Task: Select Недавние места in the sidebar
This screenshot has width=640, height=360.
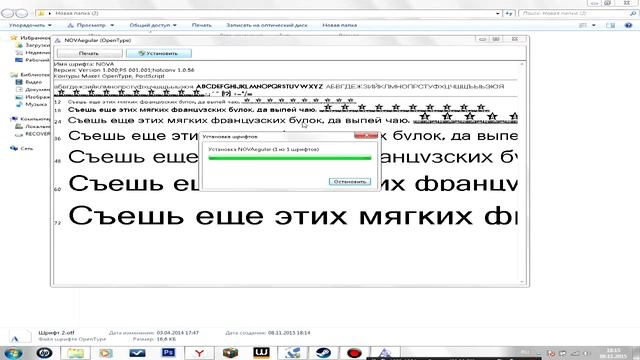Action: click(x=34, y=52)
